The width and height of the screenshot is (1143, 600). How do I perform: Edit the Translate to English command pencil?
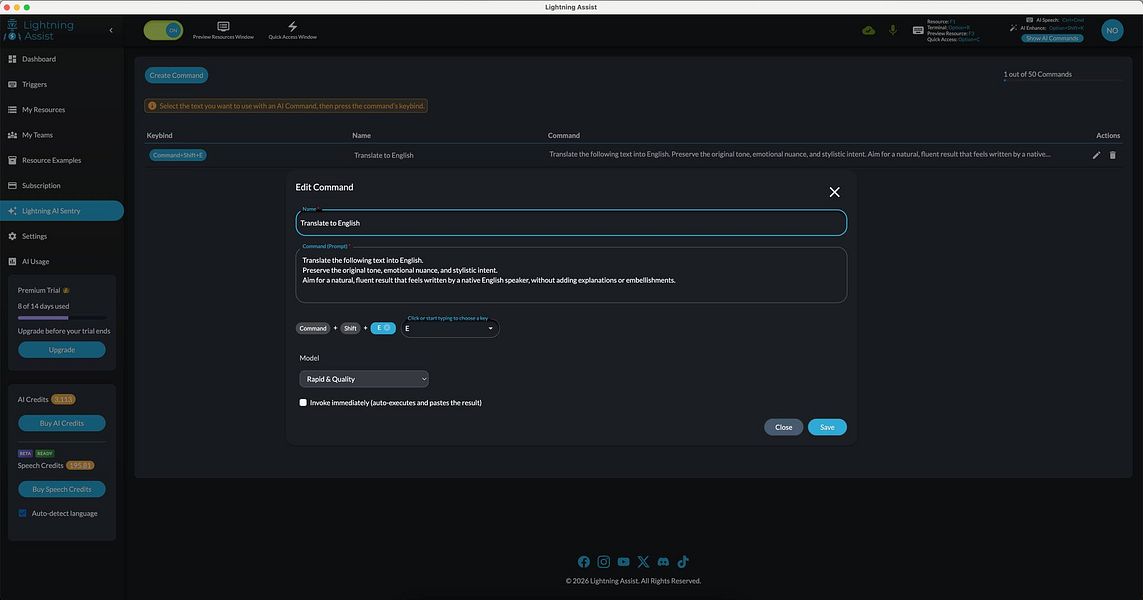click(1096, 155)
